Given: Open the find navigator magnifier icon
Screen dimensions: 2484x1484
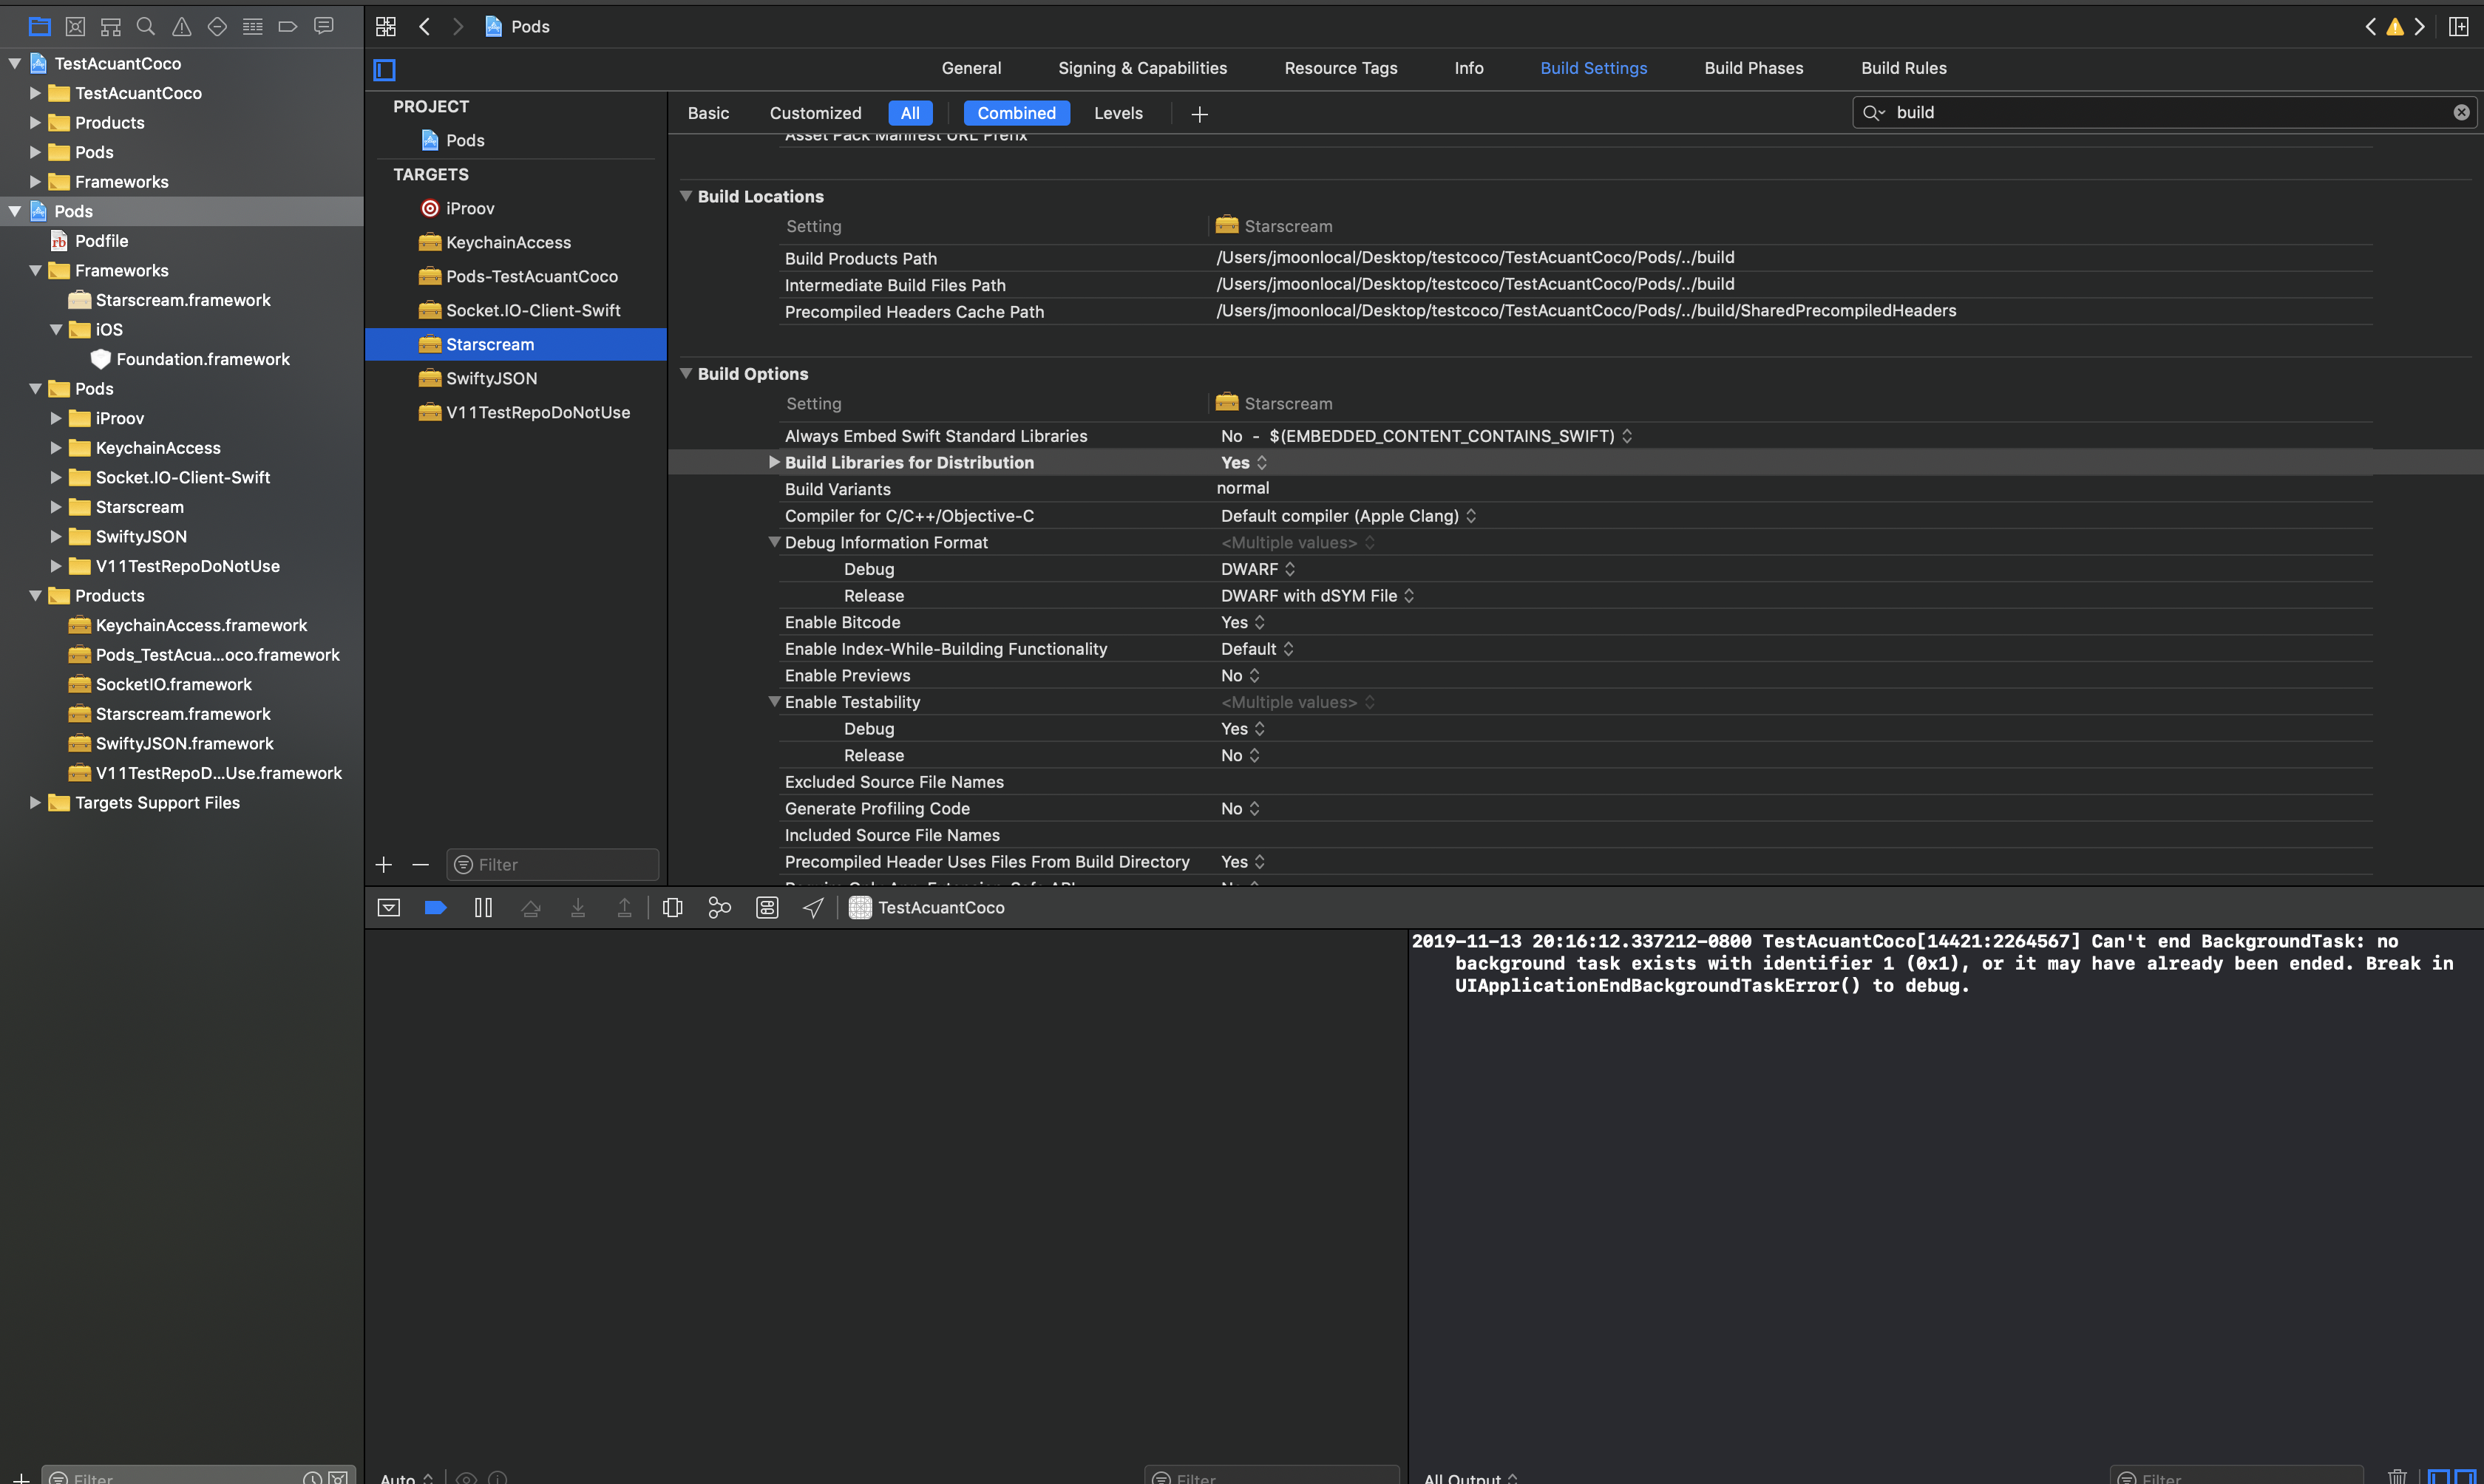Looking at the screenshot, I should click(x=146, y=26).
